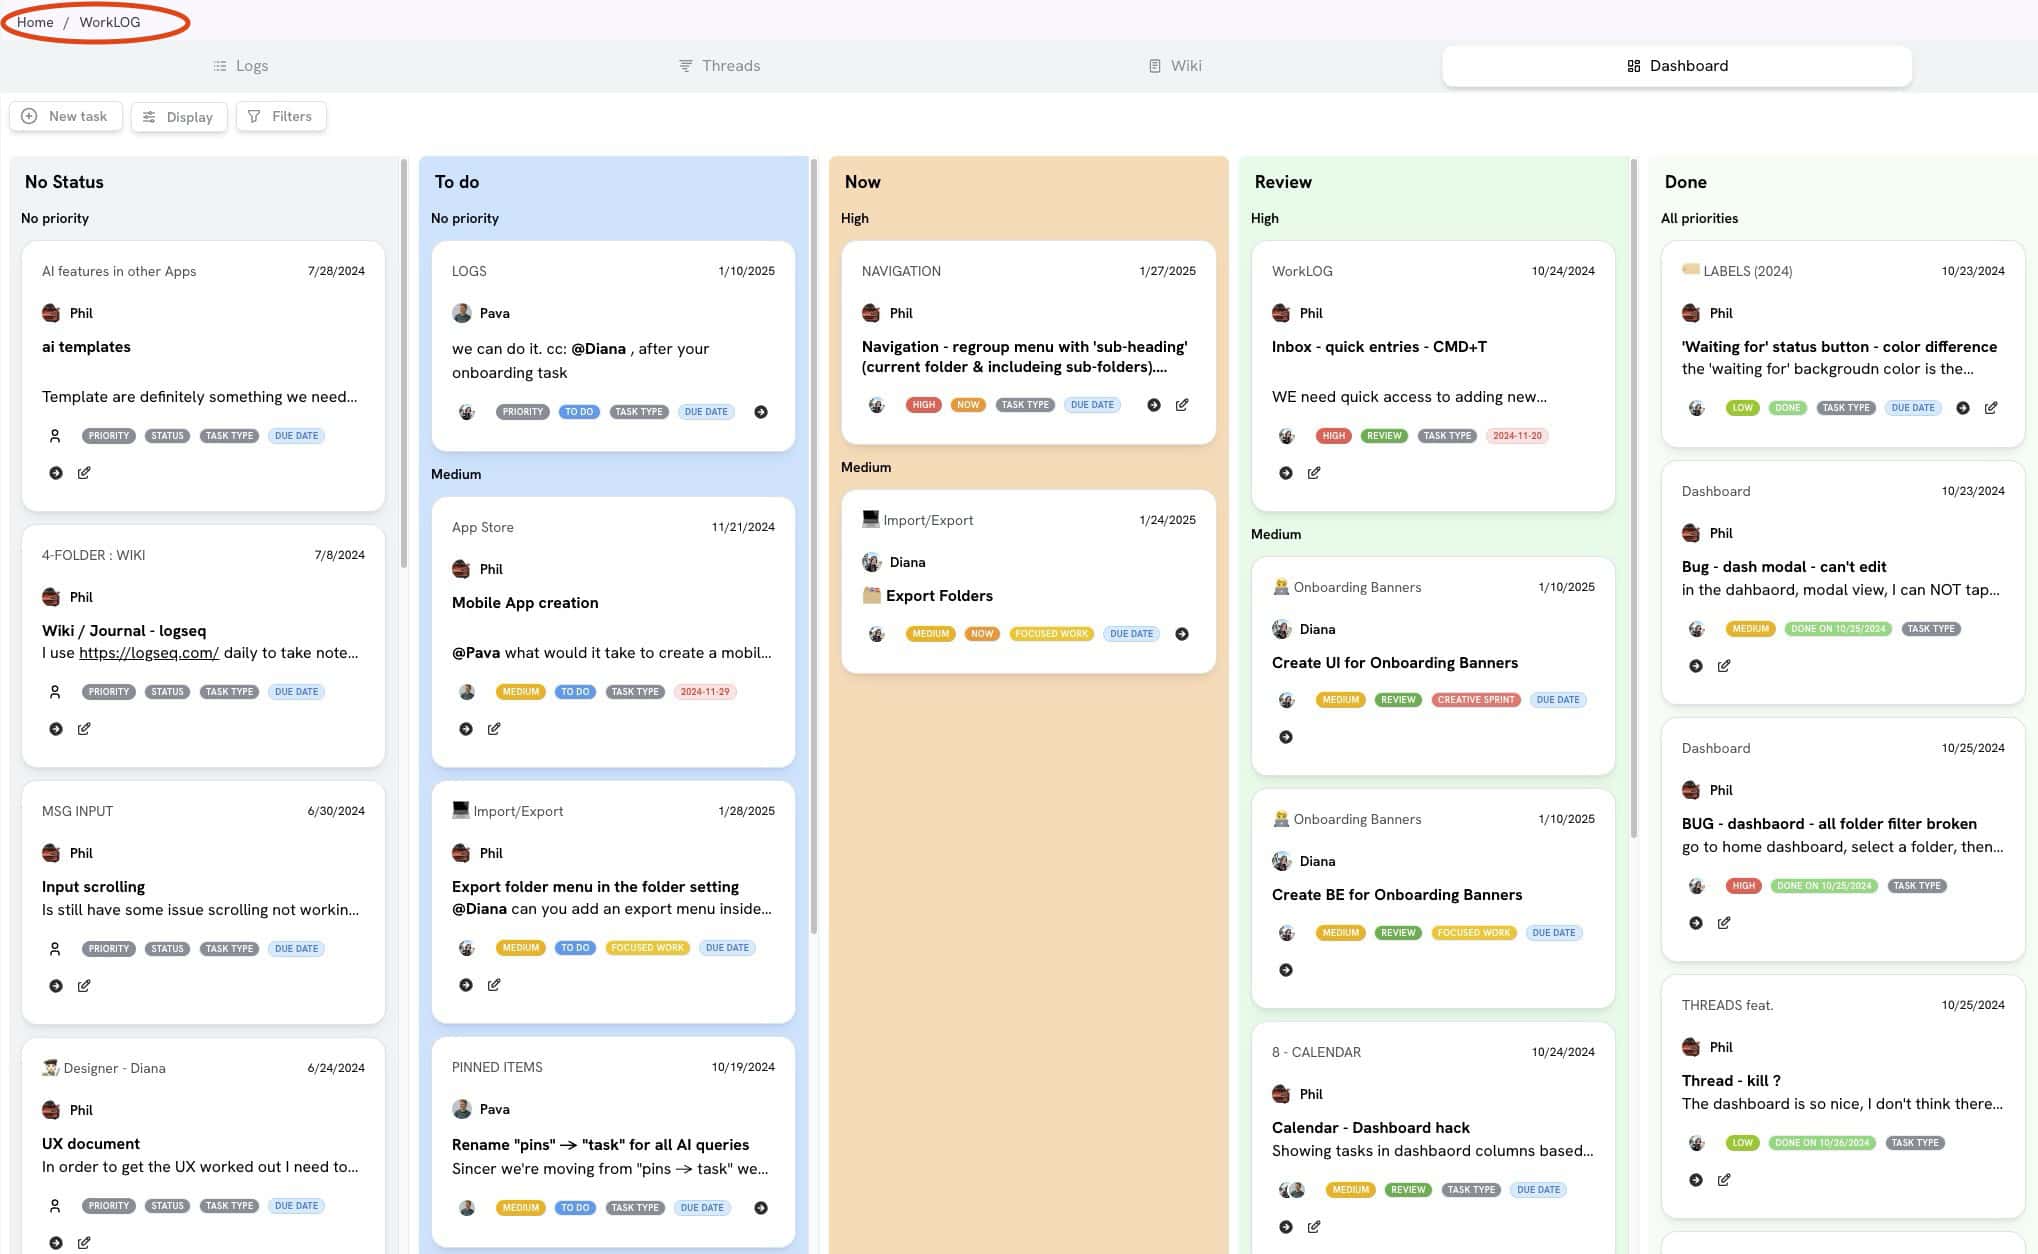
Task: Edit the 'Wiki / Journal - logseq' card with pencil icon
Action: [85, 728]
